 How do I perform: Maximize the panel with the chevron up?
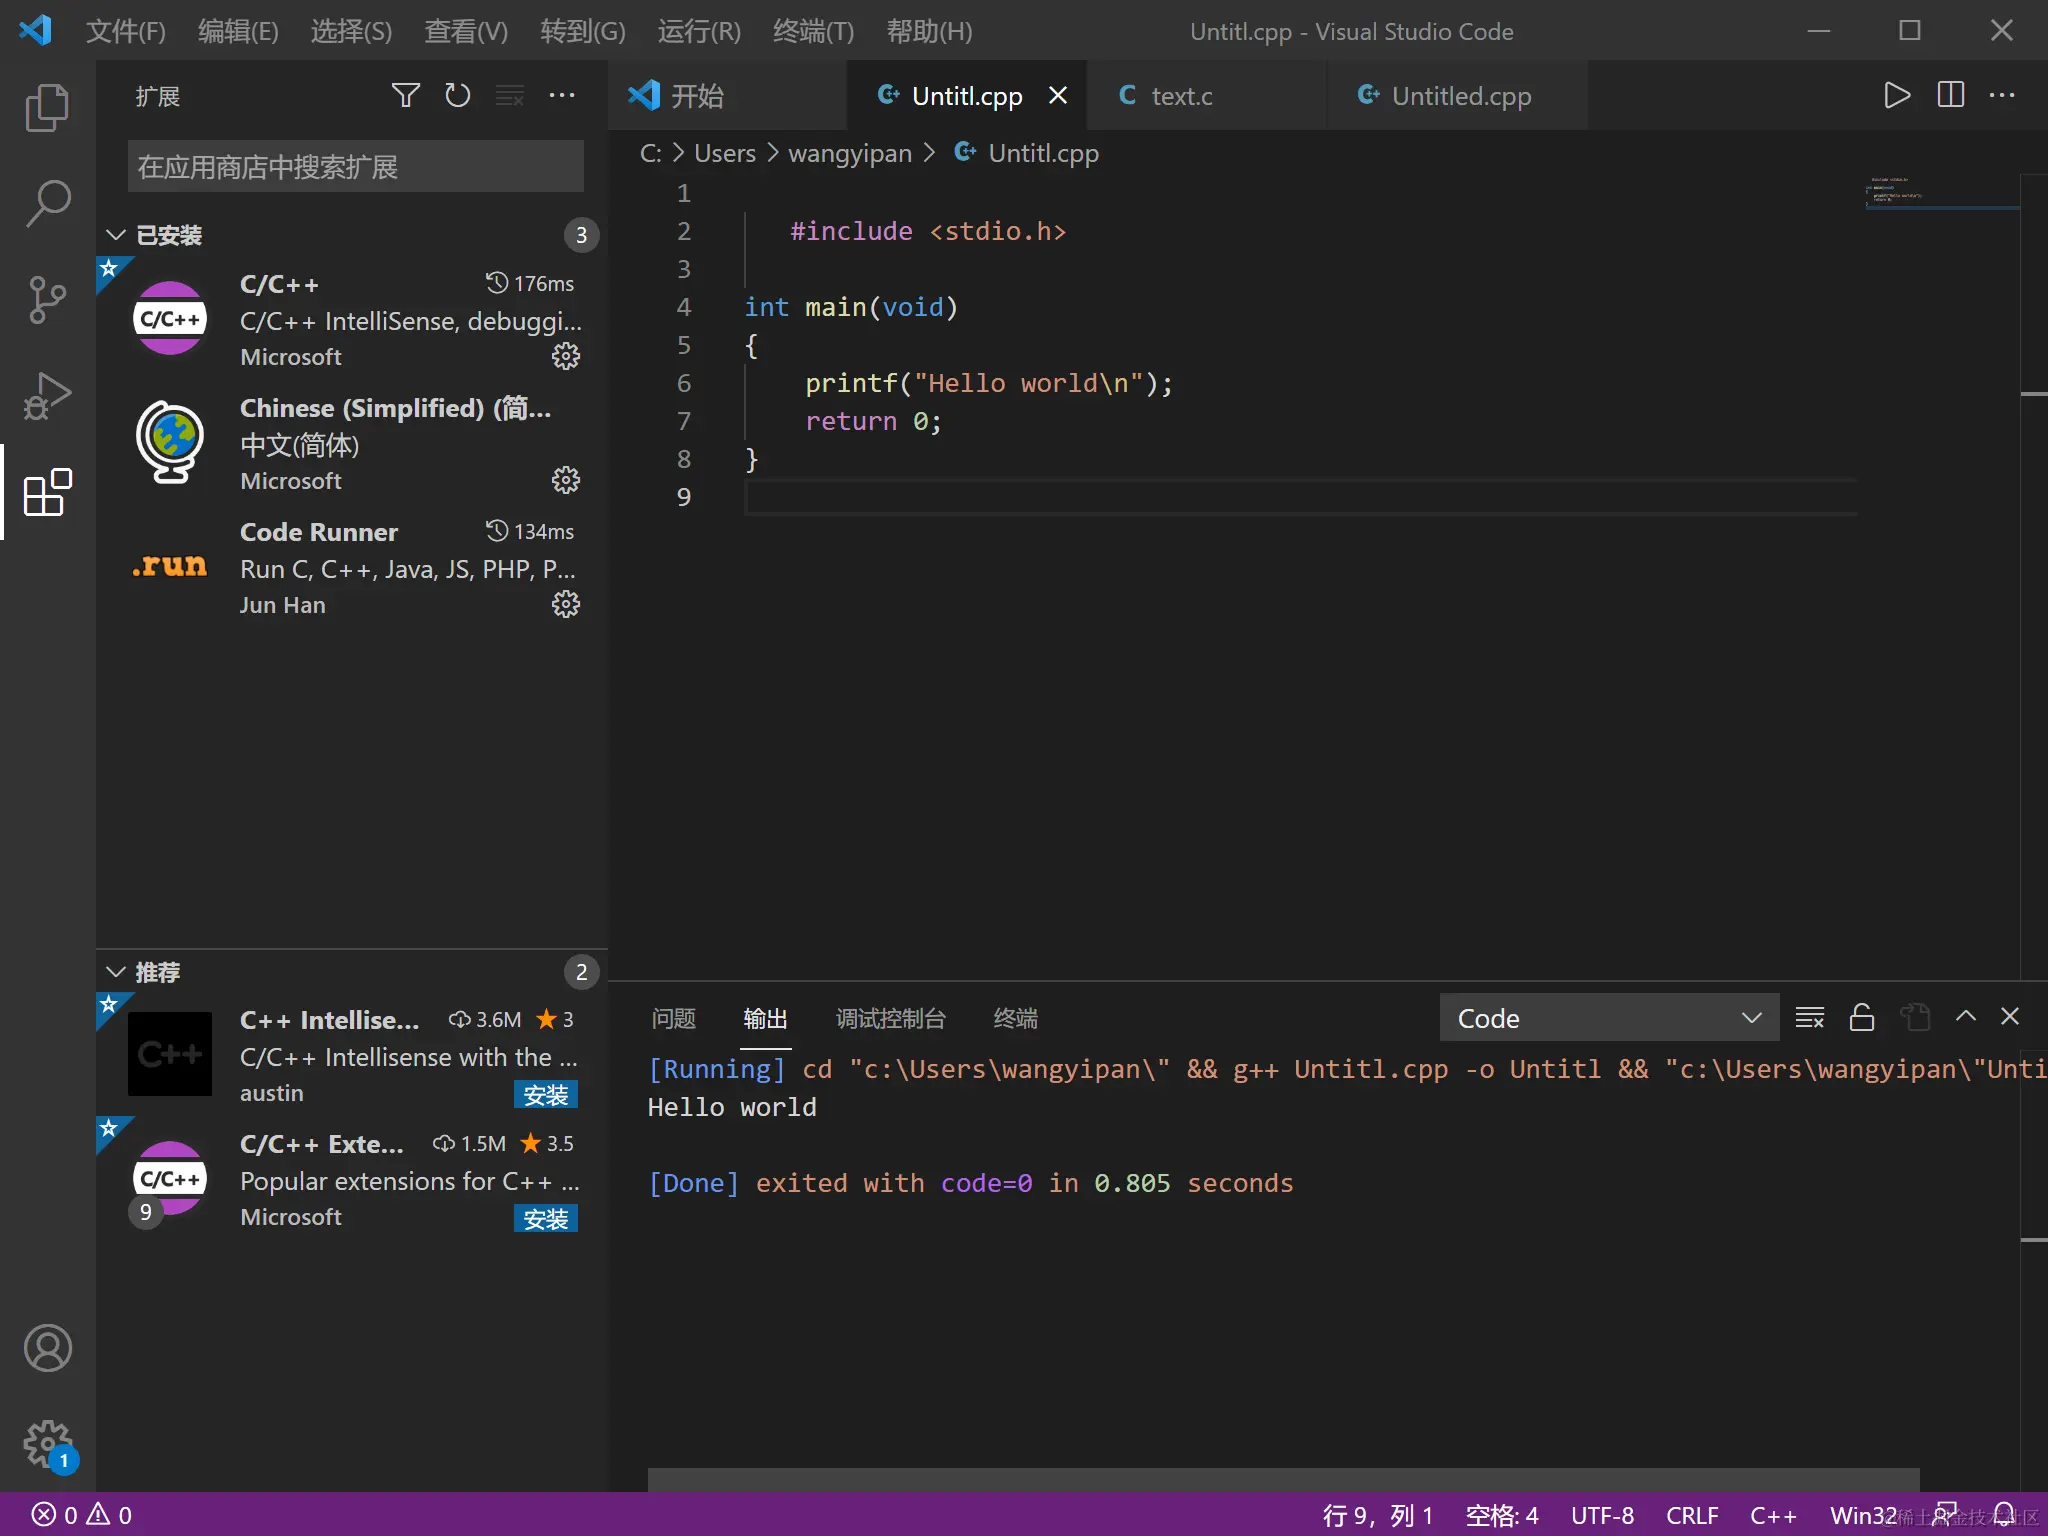[x=1965, y=1017]
